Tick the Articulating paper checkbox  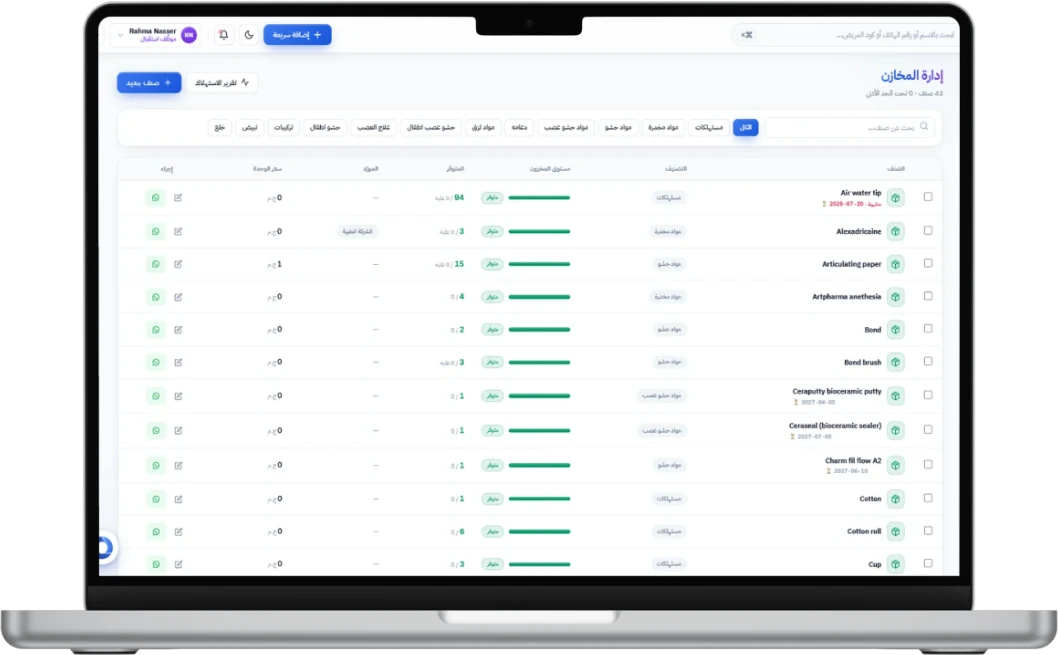click(928, 263)
